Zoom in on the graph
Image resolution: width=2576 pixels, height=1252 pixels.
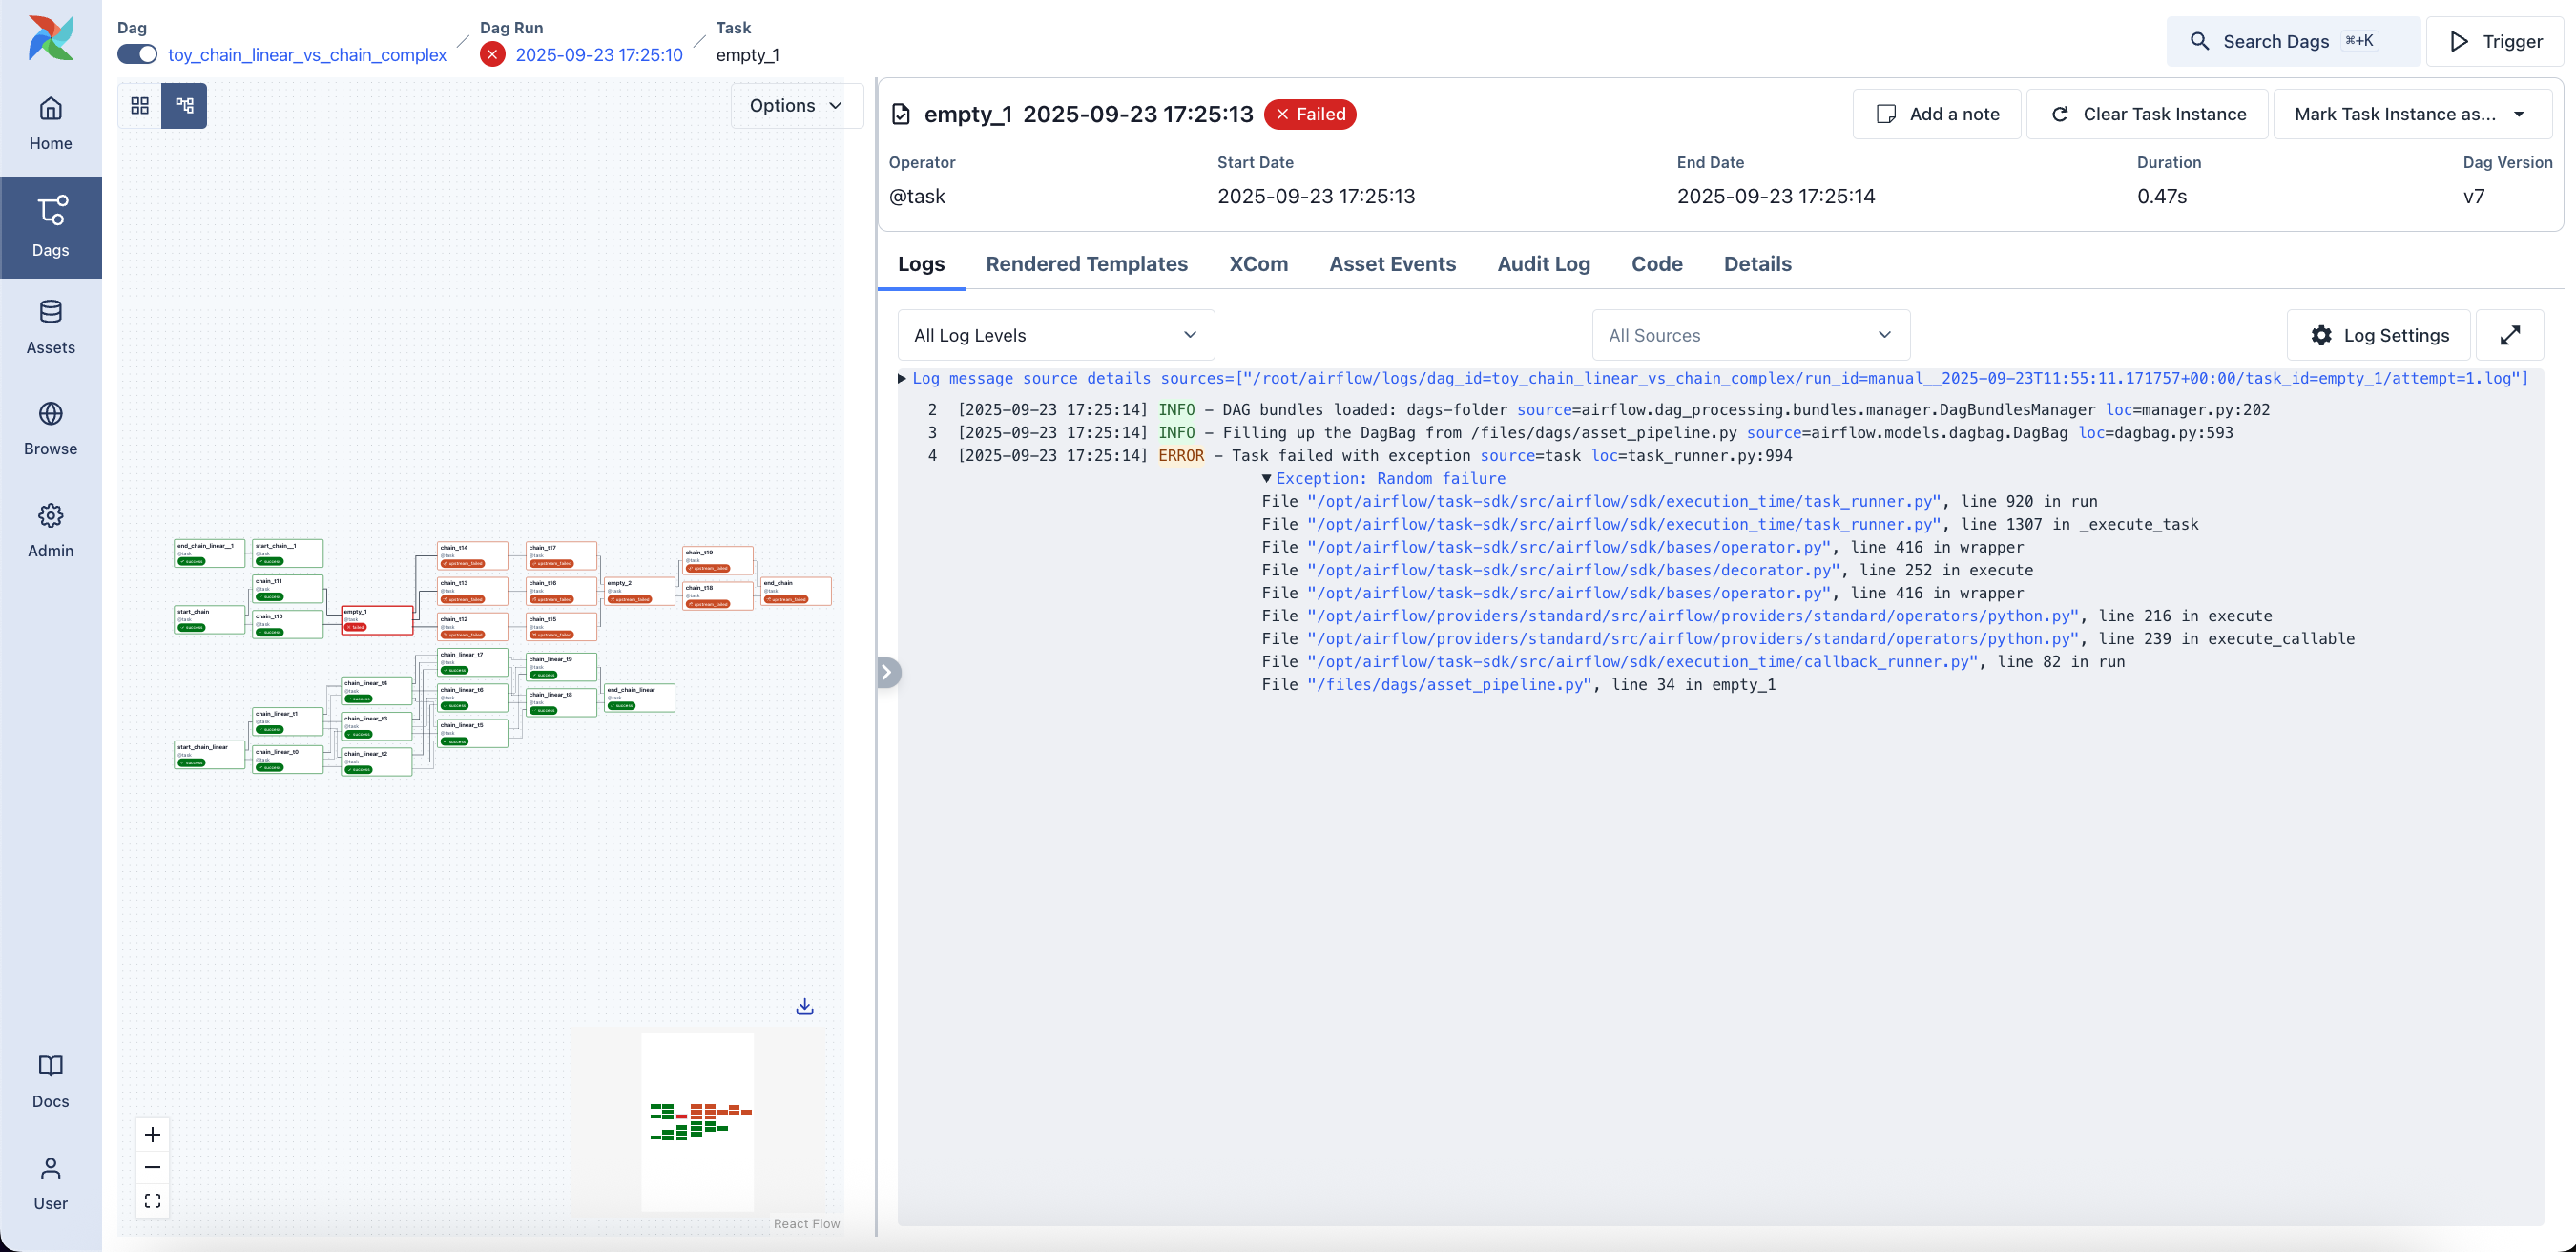point(152,1134)
